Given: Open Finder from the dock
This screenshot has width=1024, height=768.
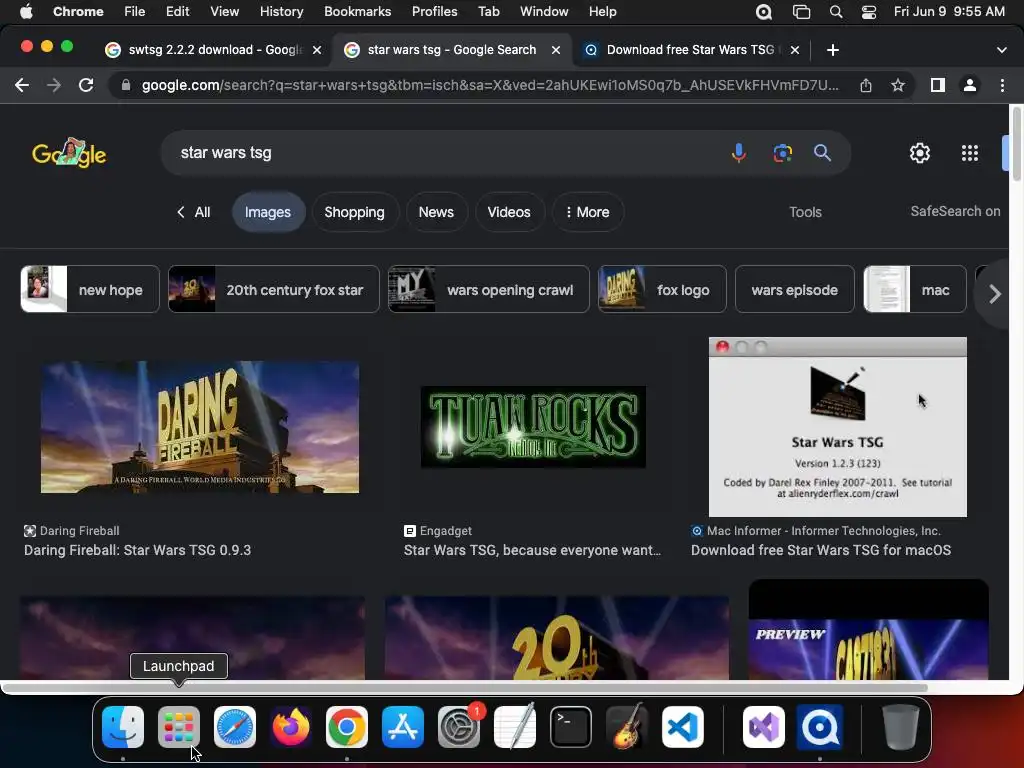Looking at the screenshot, I should (x=123, y=727).
